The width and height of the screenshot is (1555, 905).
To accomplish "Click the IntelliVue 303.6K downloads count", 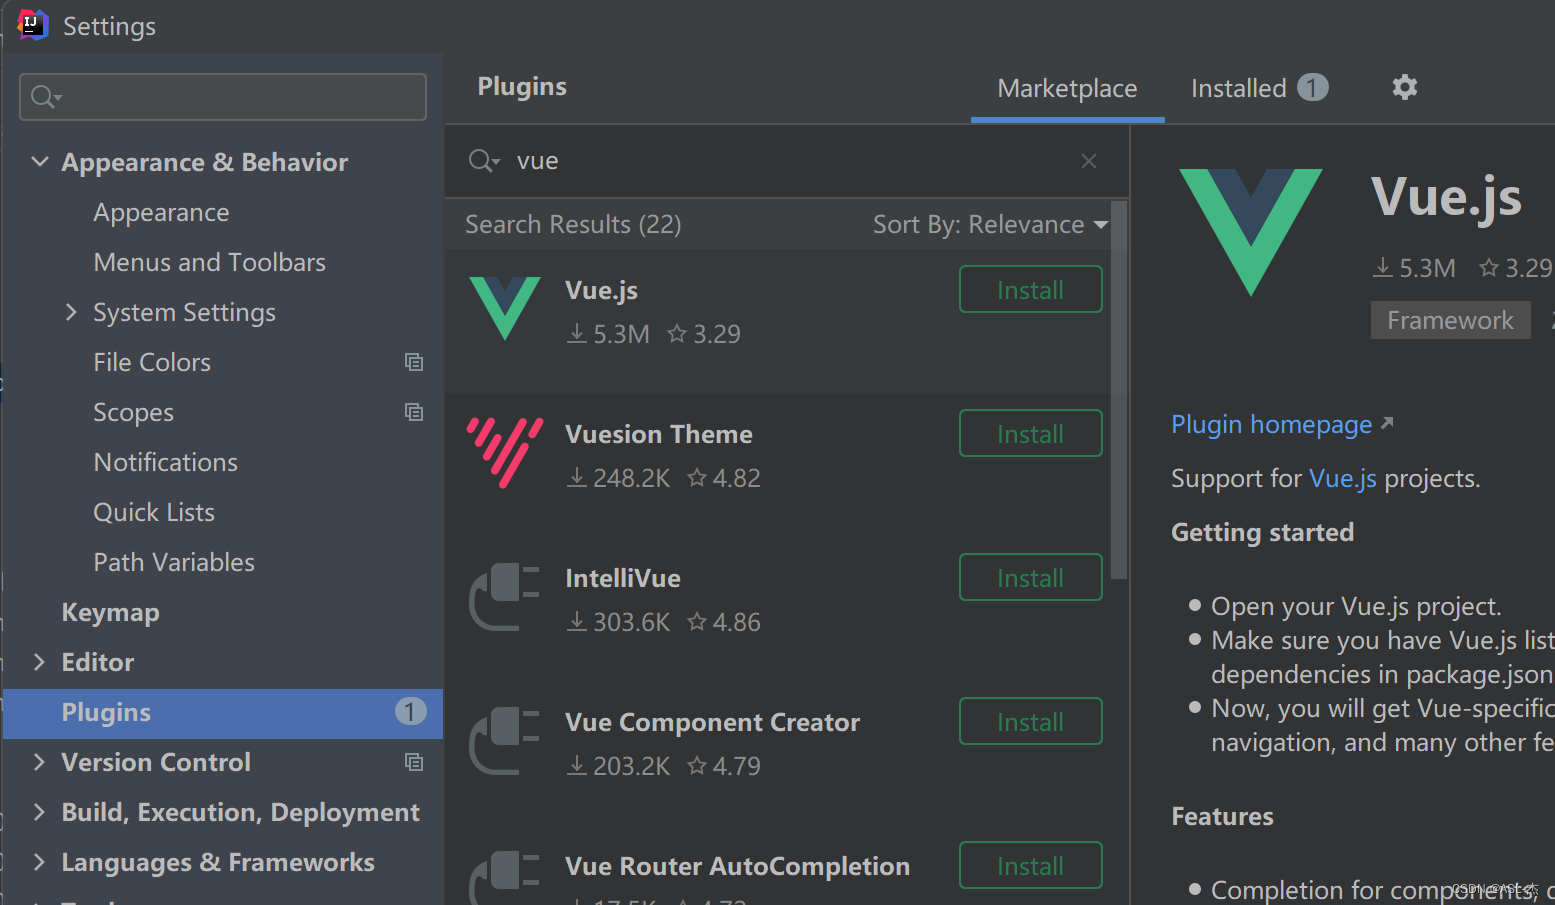I will (x=618, y=622).
